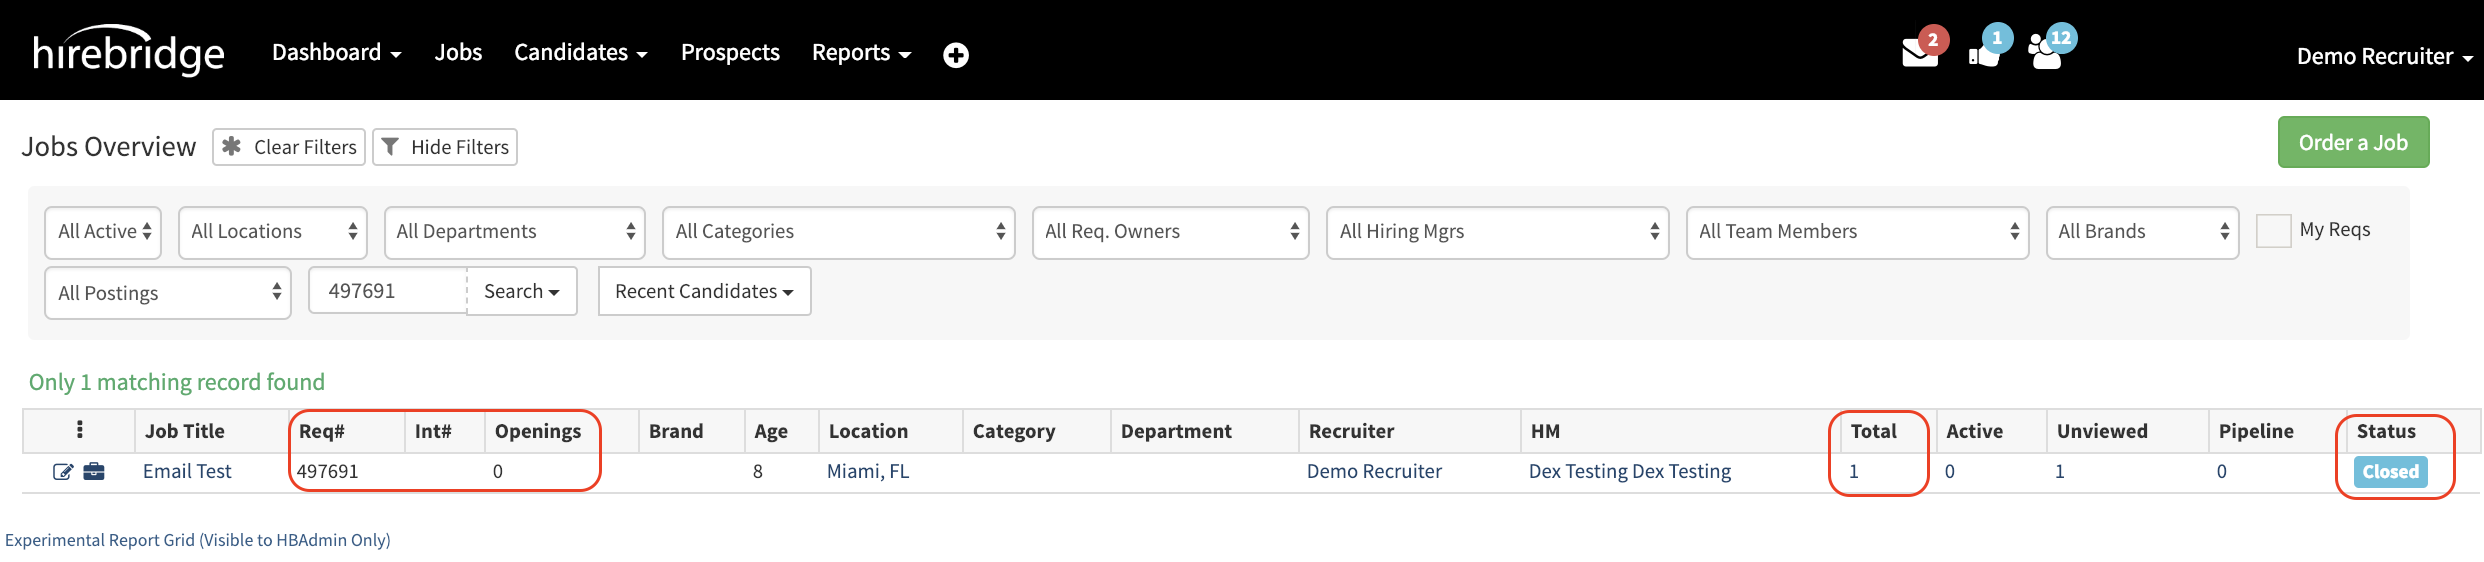Viewport: 2484px width, 562px height.
Task: Click the Clear Filters button
Action: [289, 147]
